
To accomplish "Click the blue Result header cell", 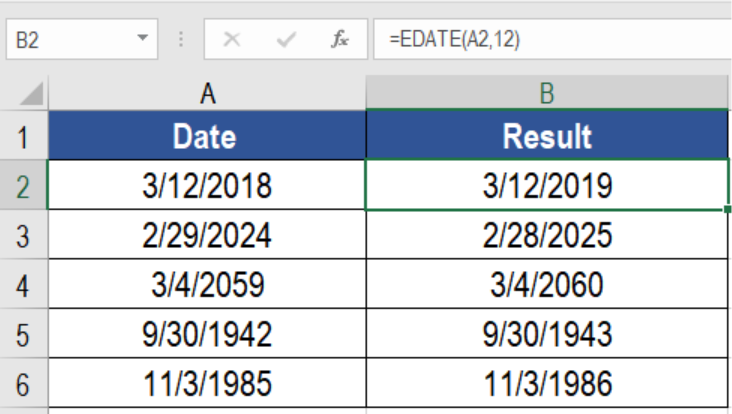I will (547, 136).
